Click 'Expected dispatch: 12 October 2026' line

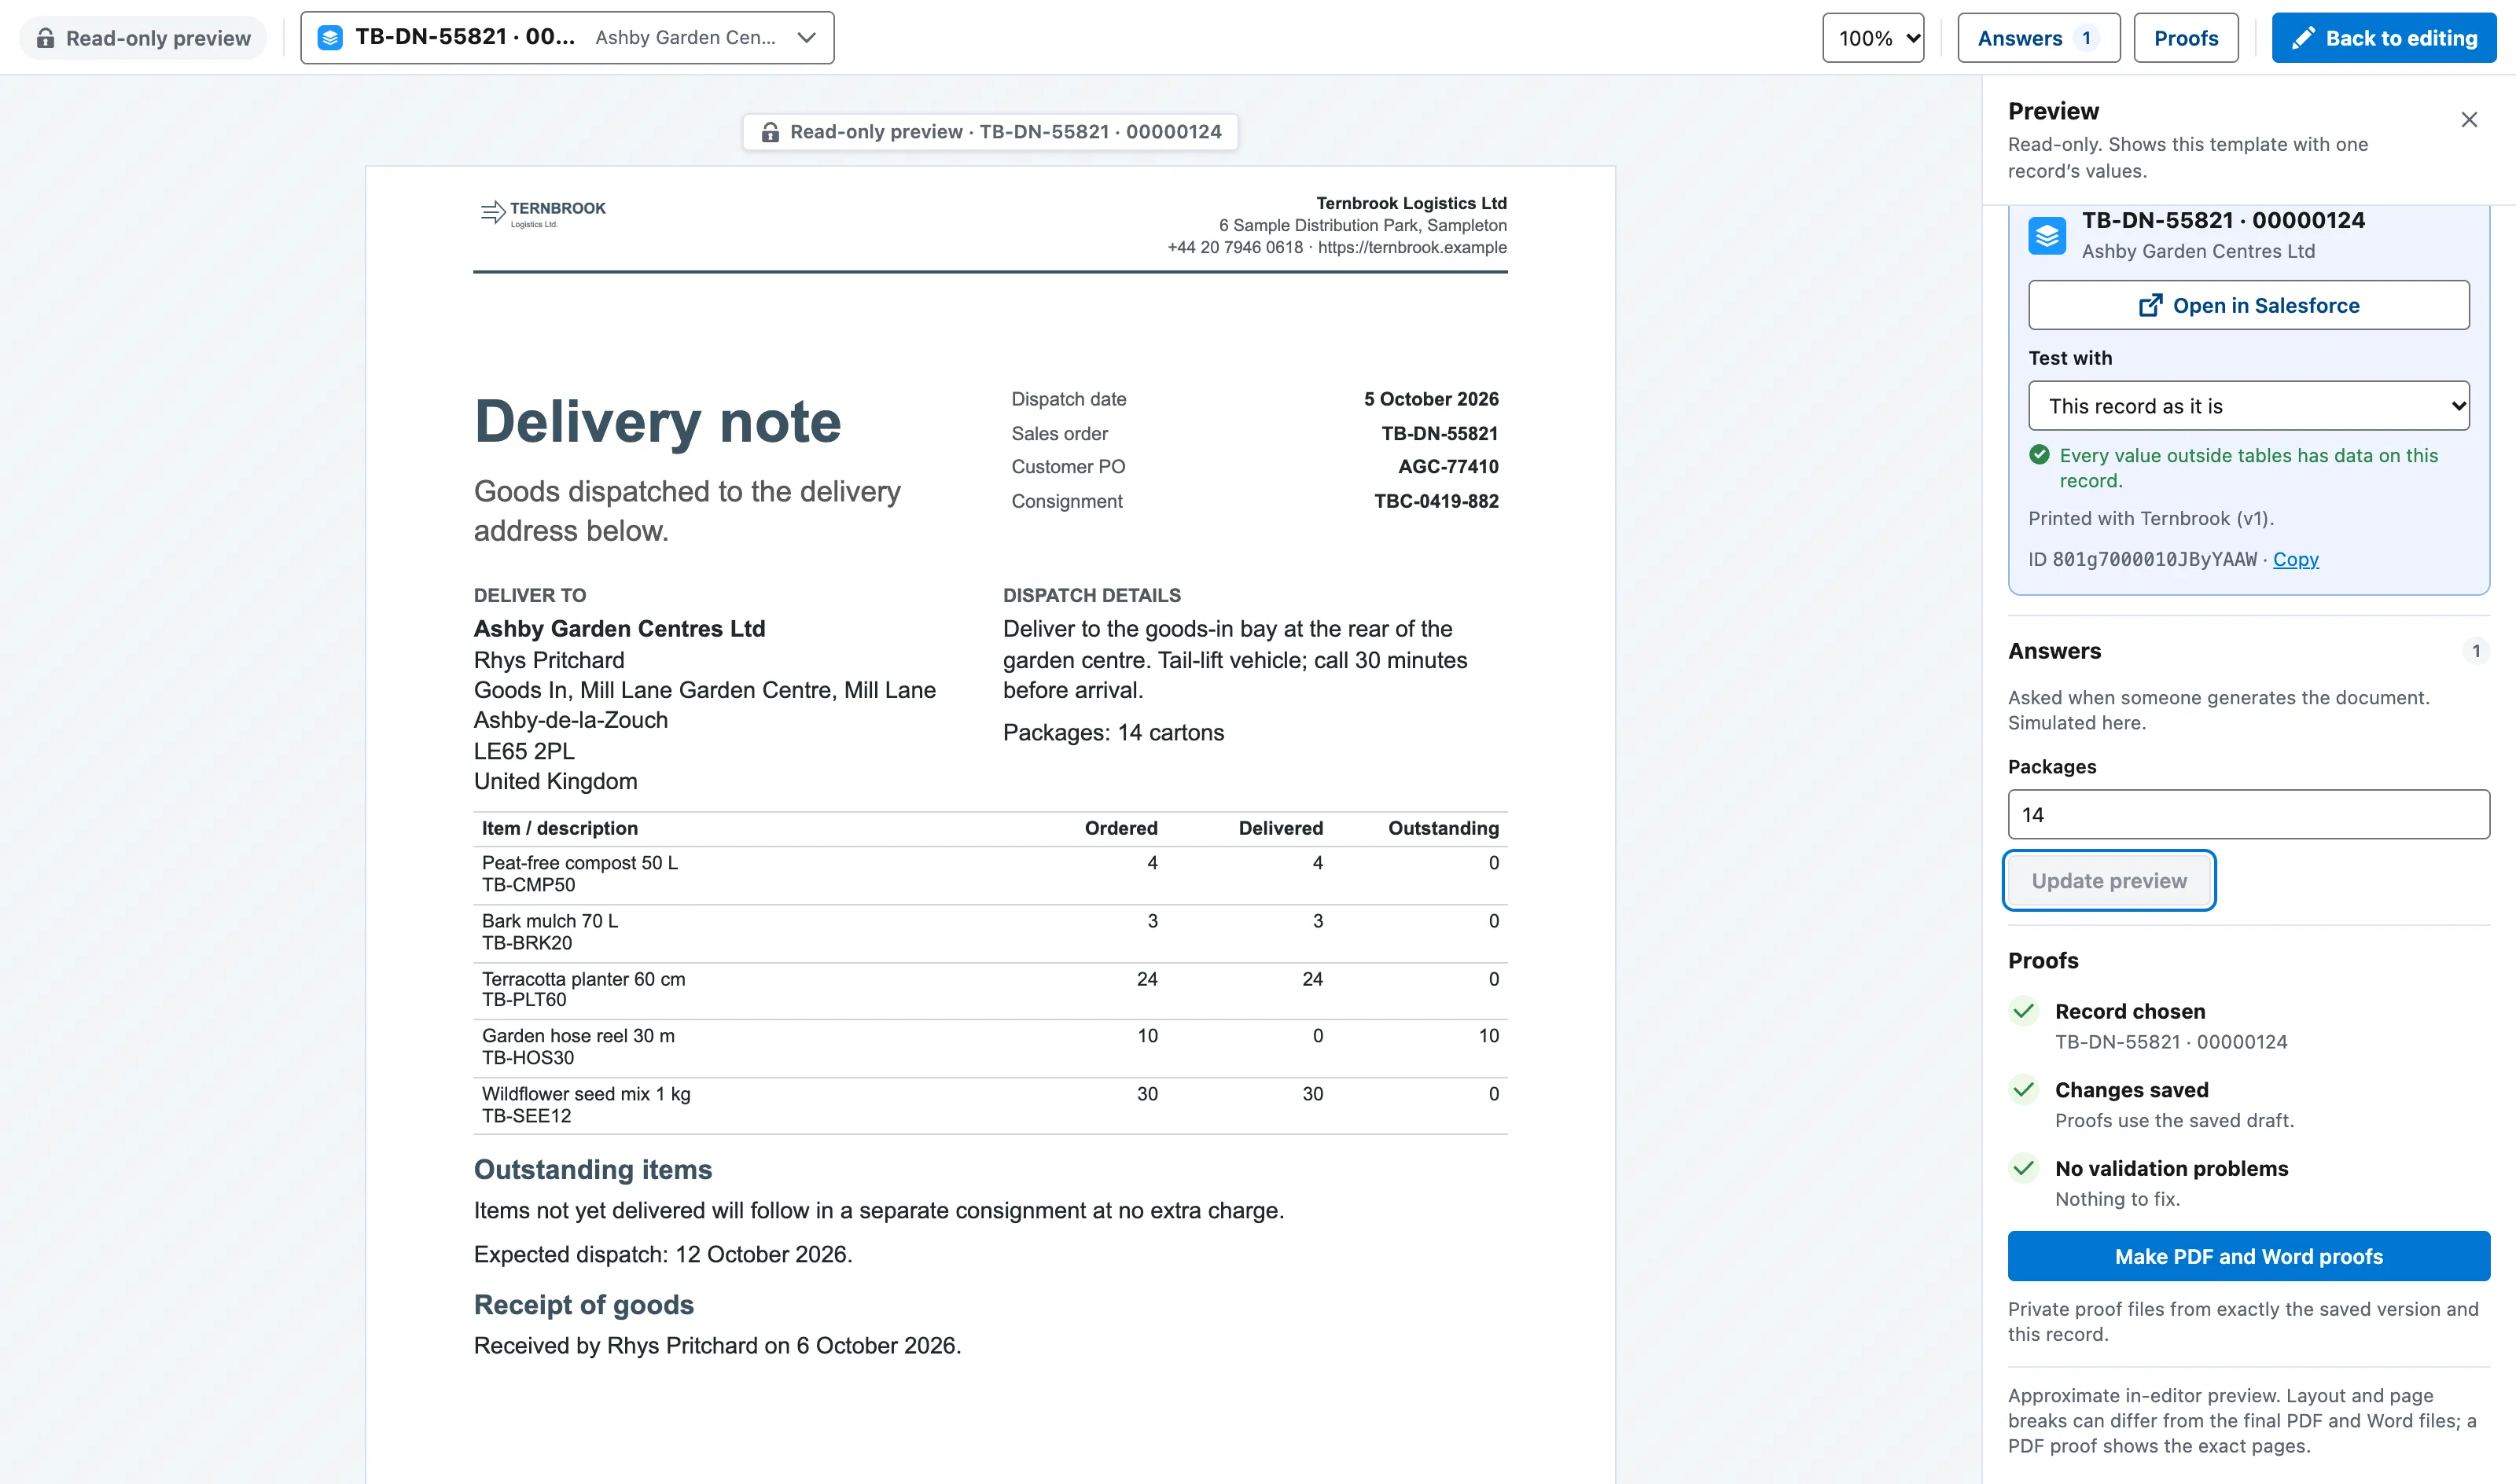(x=663, y=1254)
